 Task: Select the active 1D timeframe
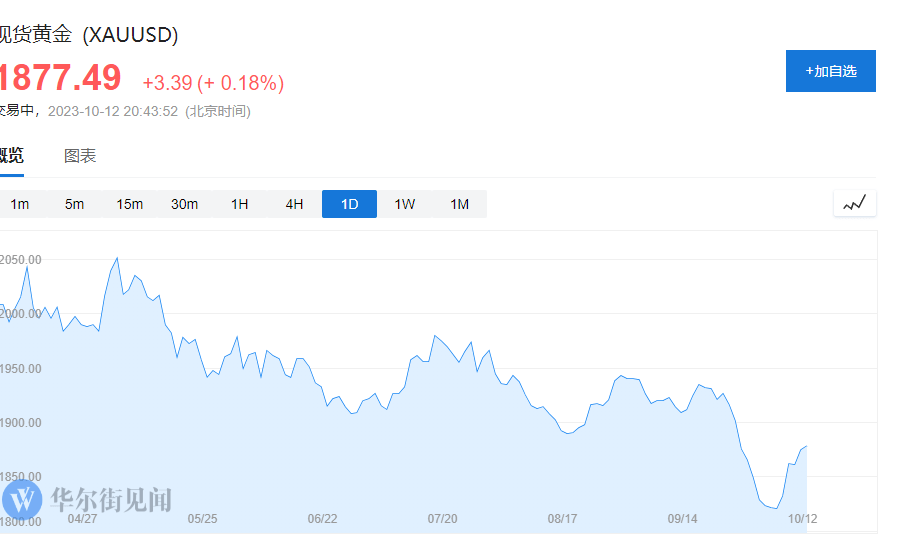click(x=349, y=204)
